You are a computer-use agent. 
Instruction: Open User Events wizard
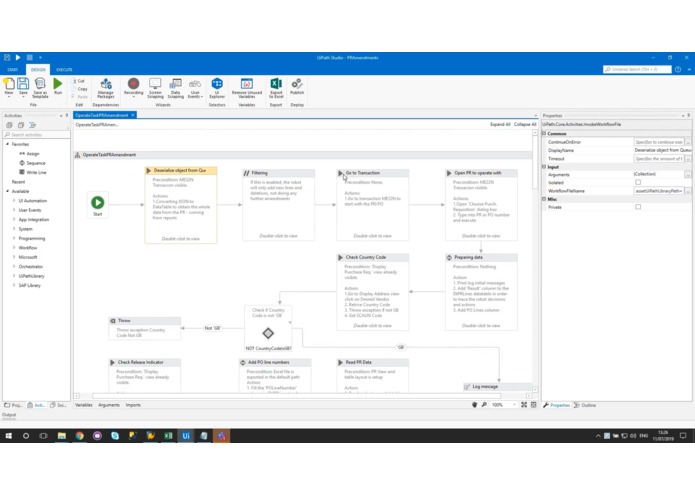pos(195,88)
